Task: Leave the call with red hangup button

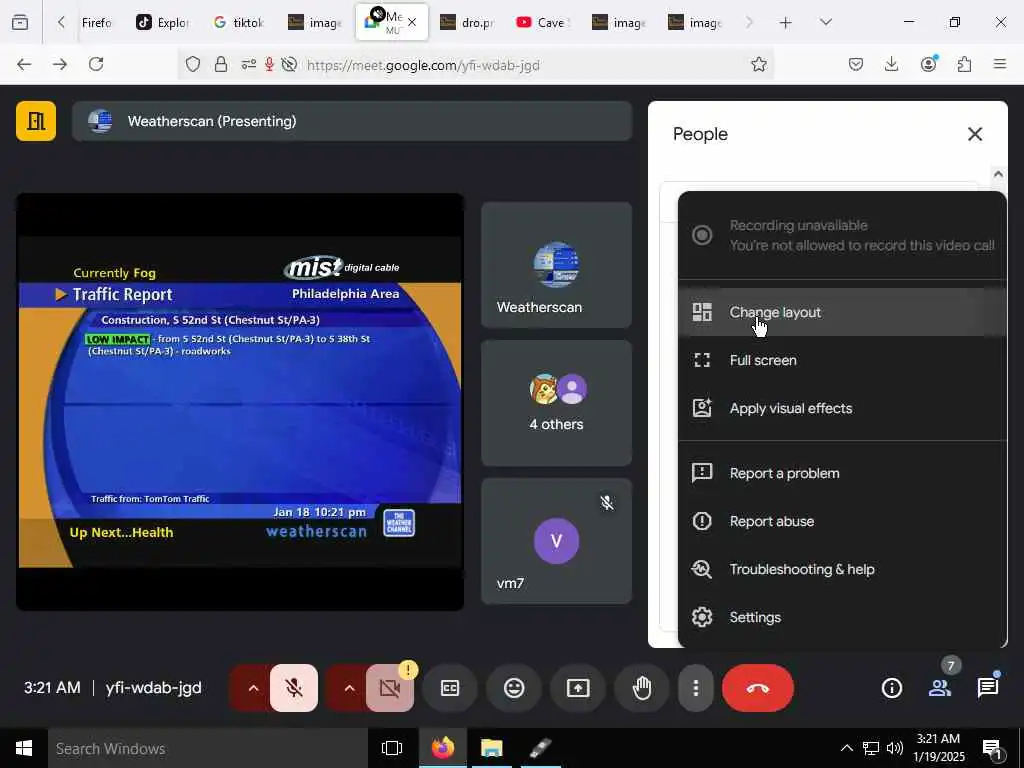Action: pyautogui.click(x=758, y=688)
